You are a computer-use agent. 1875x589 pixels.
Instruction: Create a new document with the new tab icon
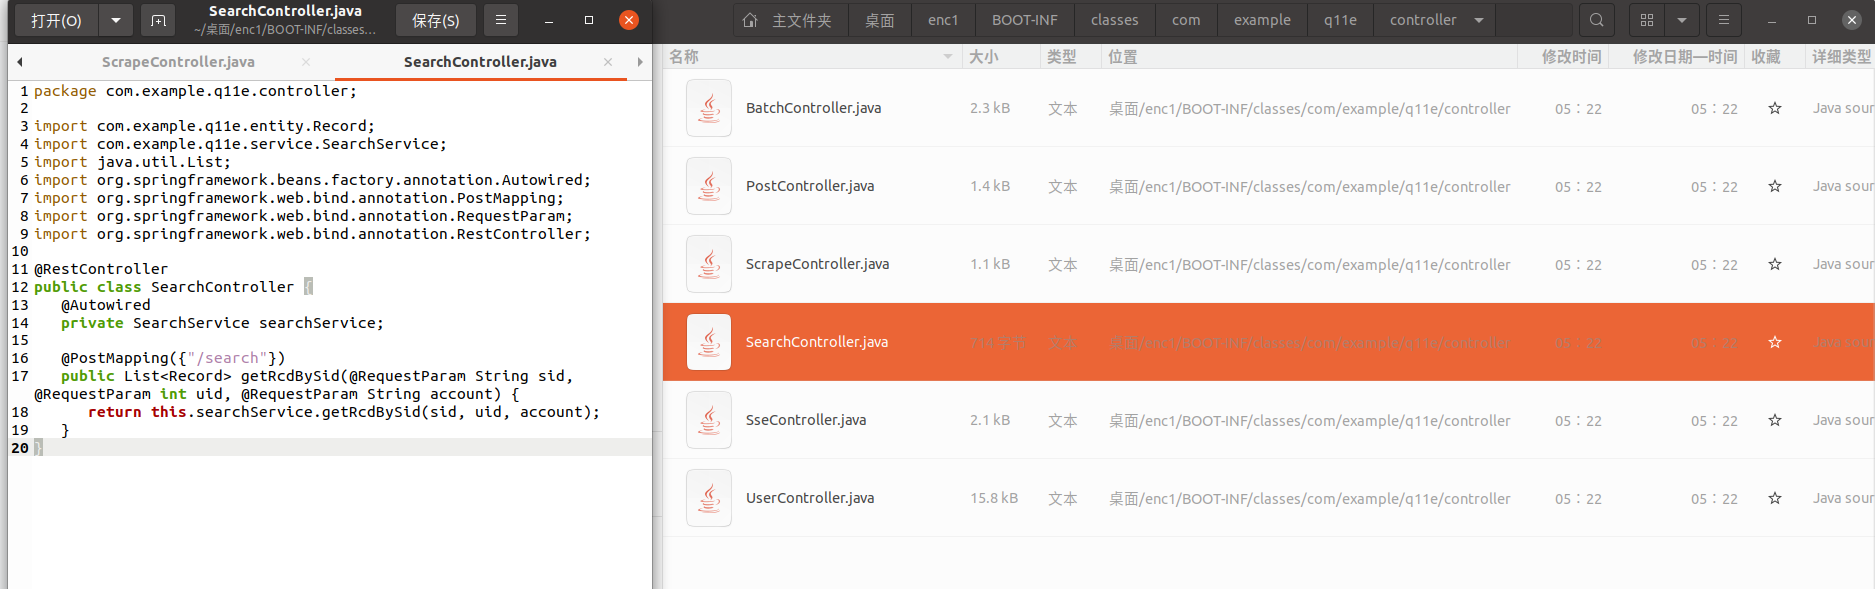pos(158,20)
